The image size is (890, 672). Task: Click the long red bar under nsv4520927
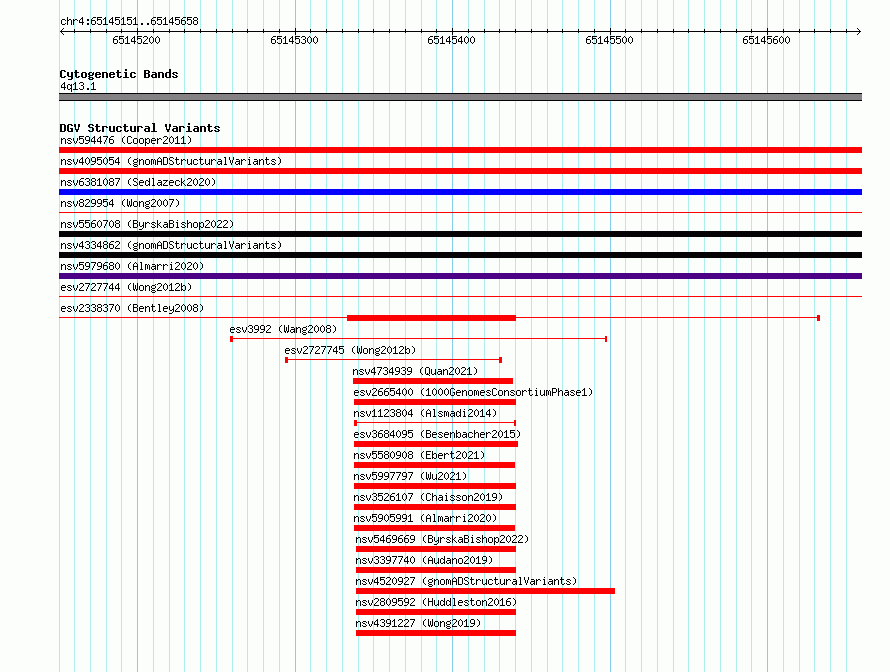(x=485, y=591)
